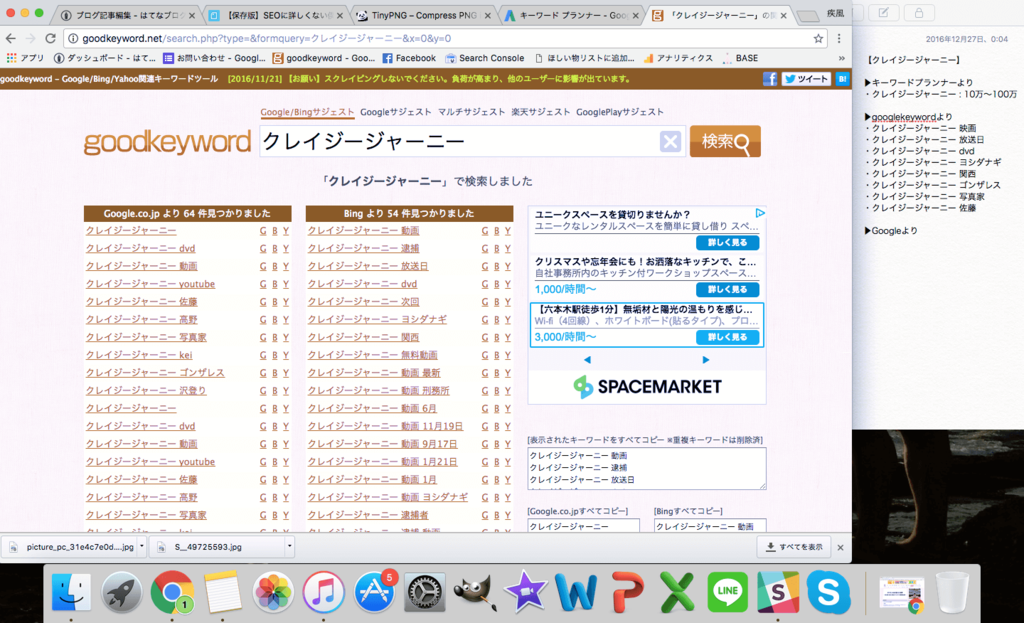Open LINE app in dock
This screenshot has width=1024, height=623.
pos(728,592)
